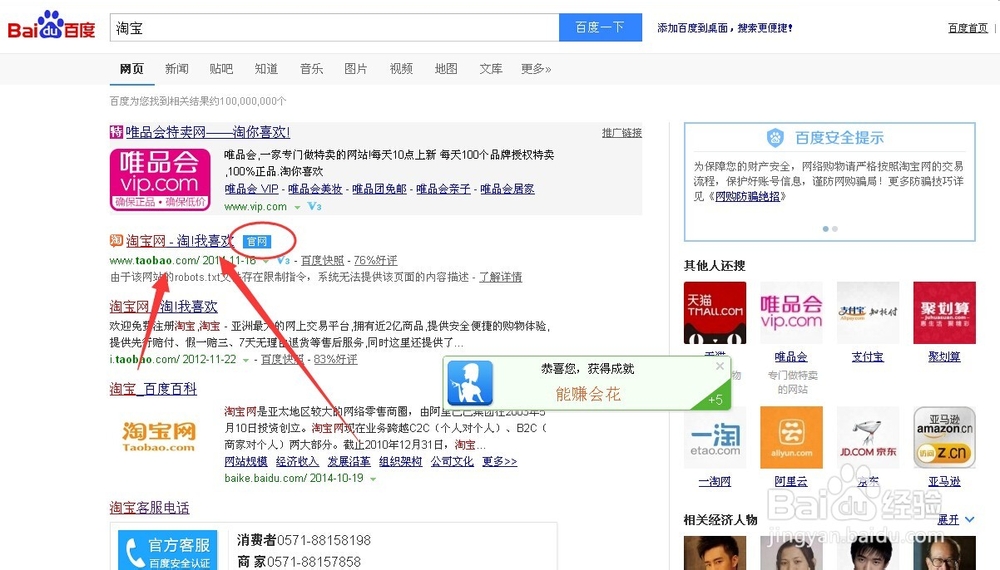Image resolution: width=1000 pixels, height=570 pixels.
Task: Click the 百度安全提示 shield icon
Action: [775, 137]
